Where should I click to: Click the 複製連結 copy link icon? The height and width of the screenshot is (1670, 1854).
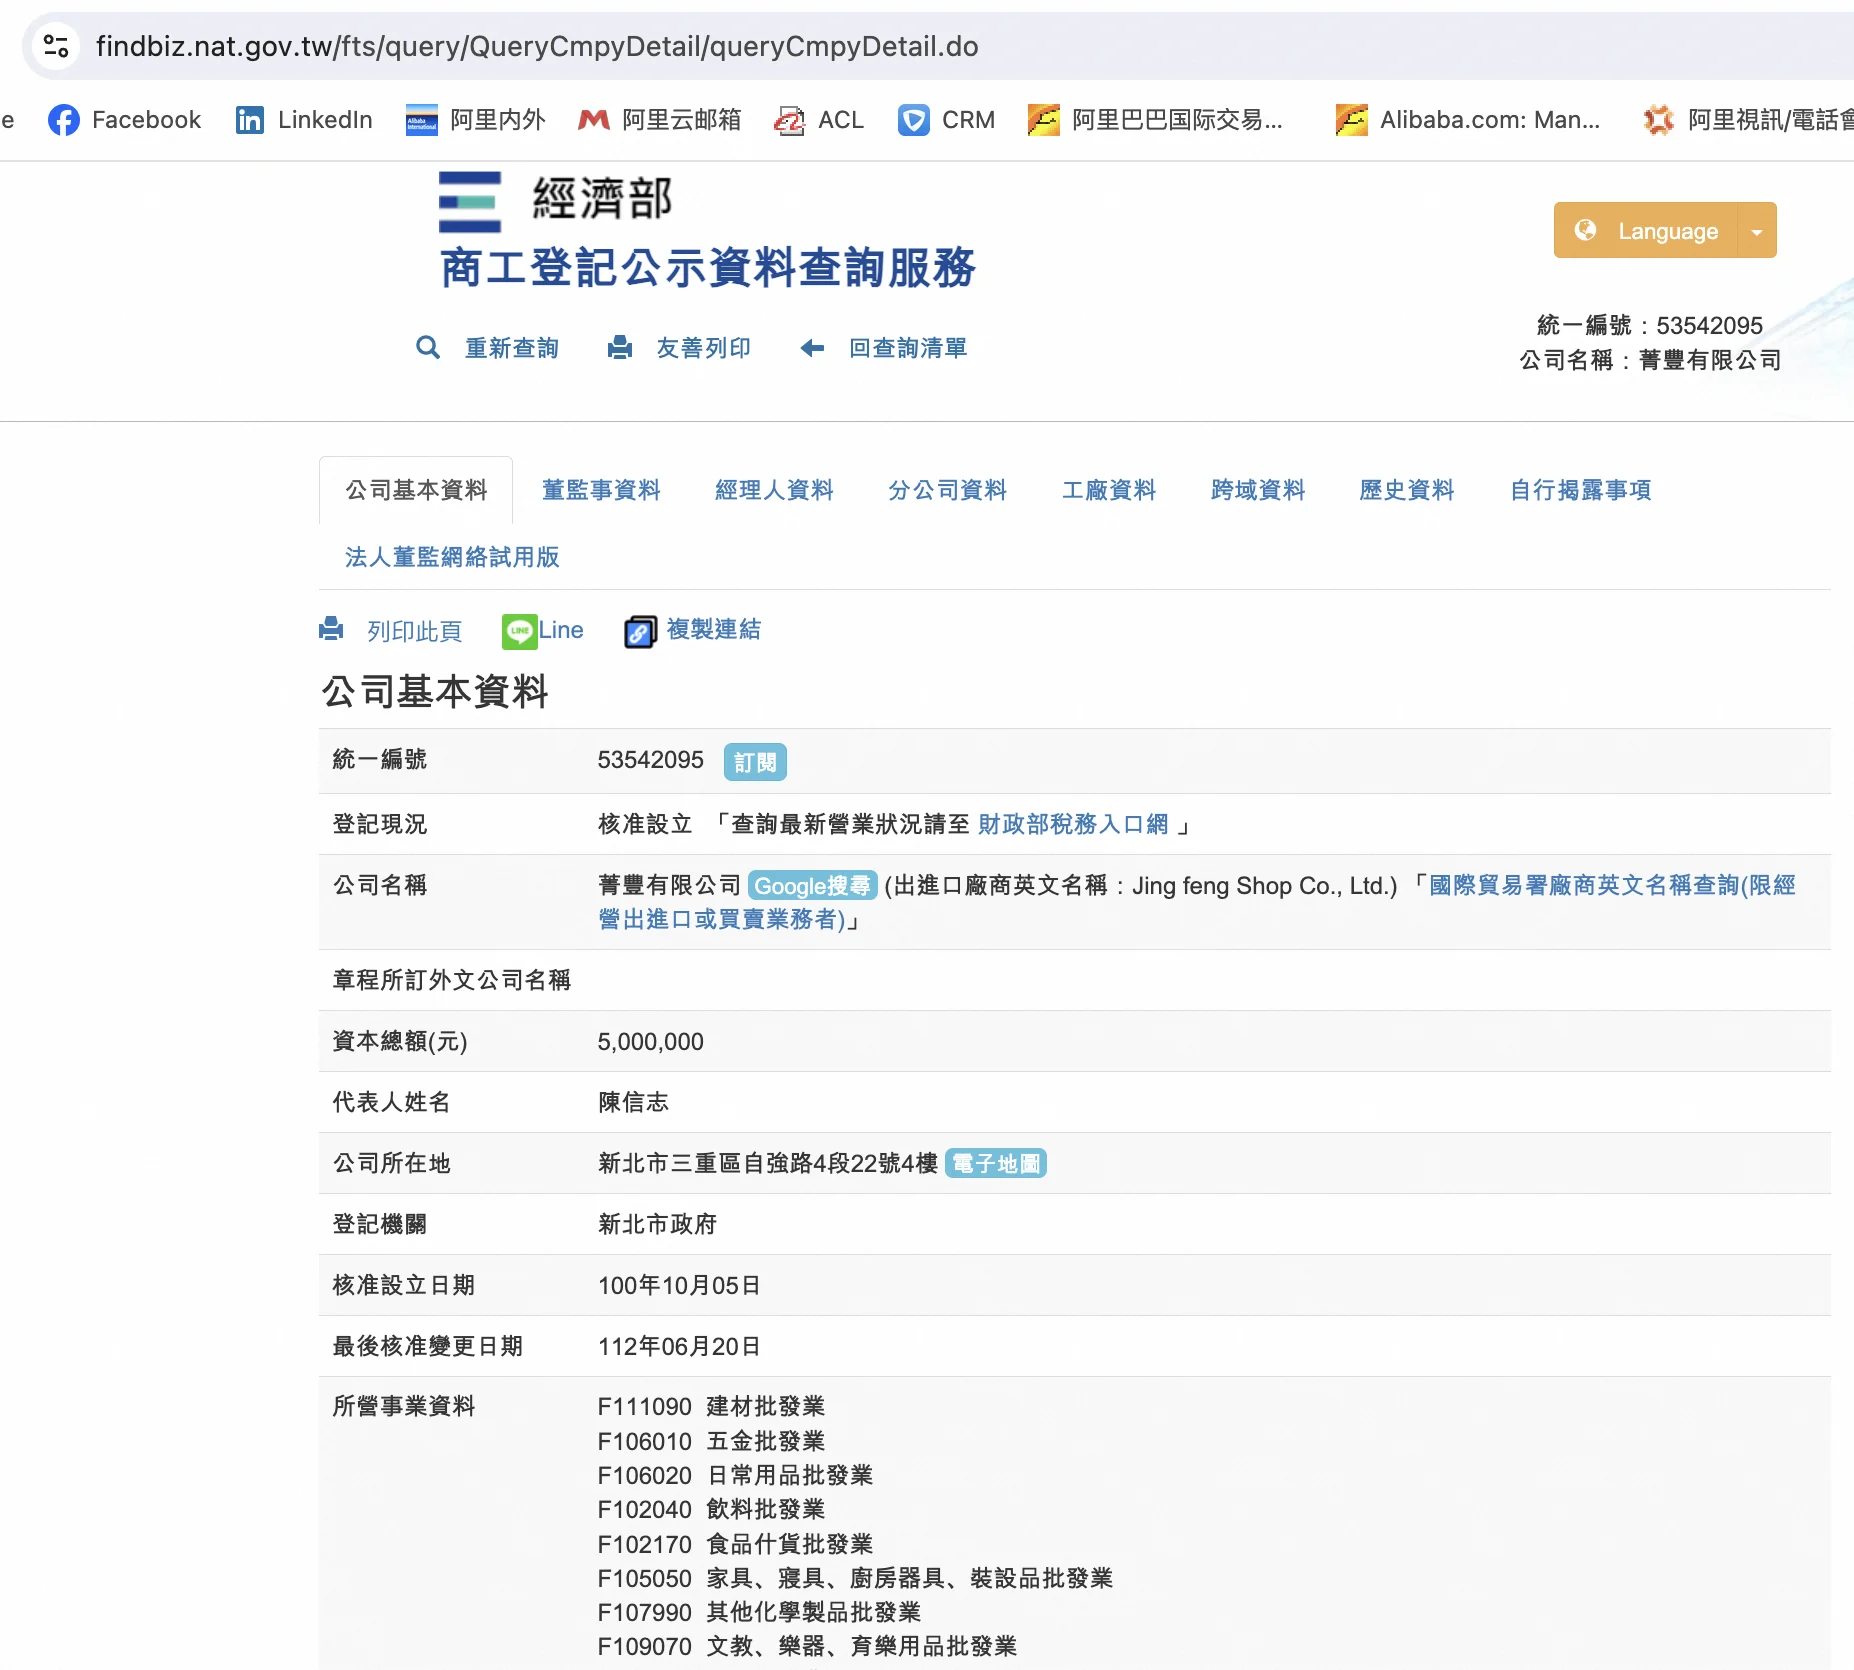[x=640, y=631]
